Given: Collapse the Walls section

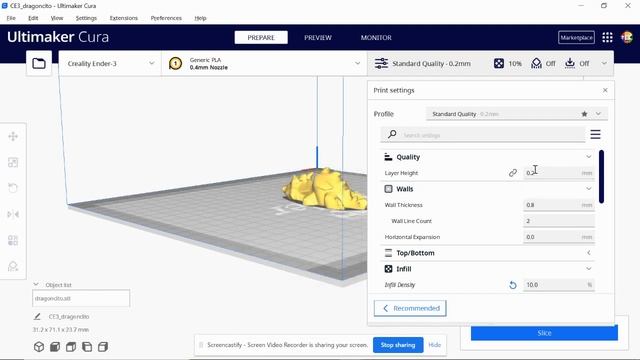Looking at the screenshot, I should [x=589, y=189].
